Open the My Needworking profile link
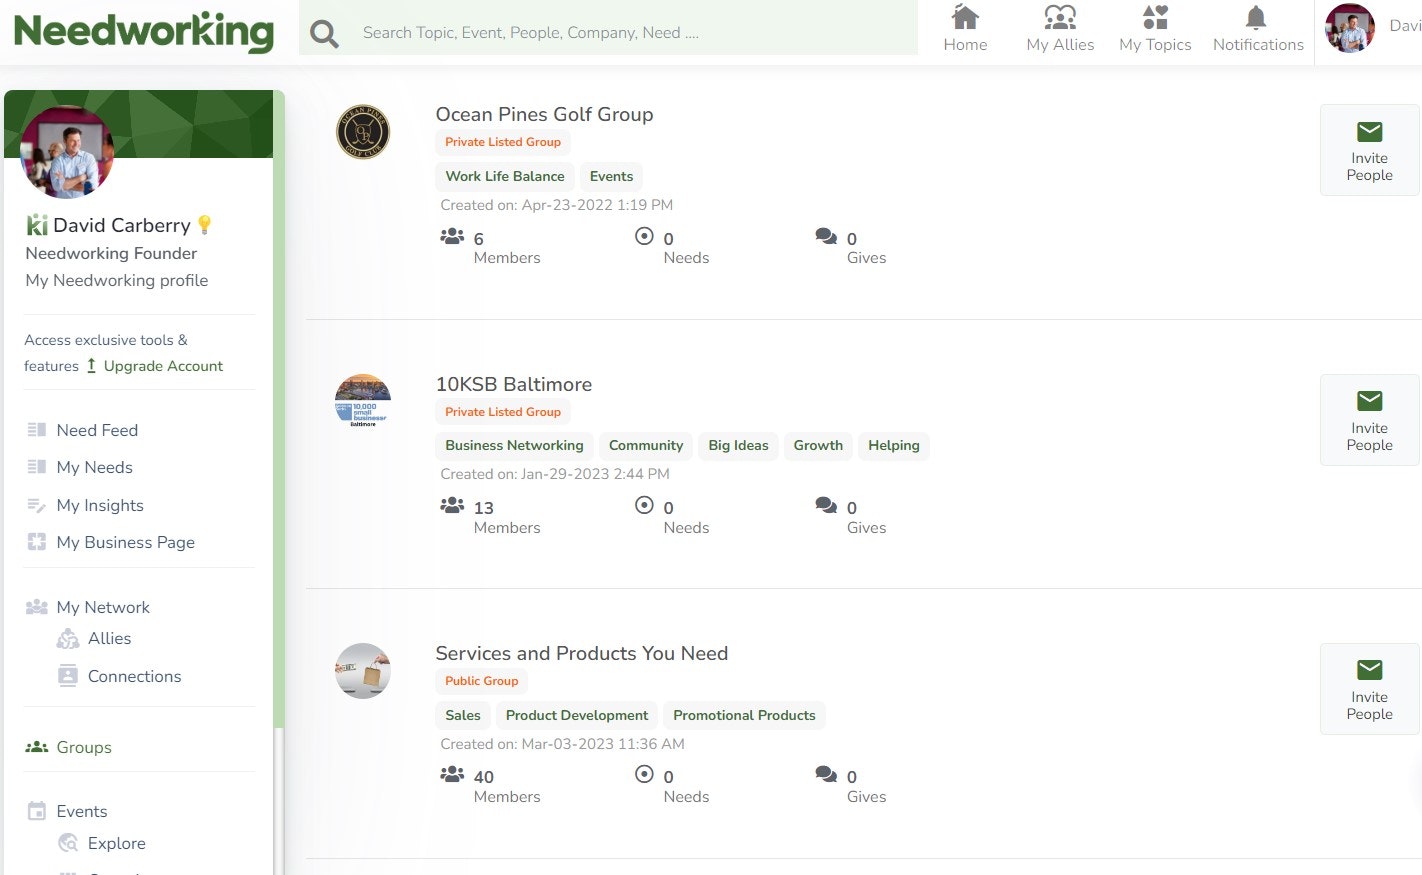The image size is (1422, 875). (x=117, y=280)
